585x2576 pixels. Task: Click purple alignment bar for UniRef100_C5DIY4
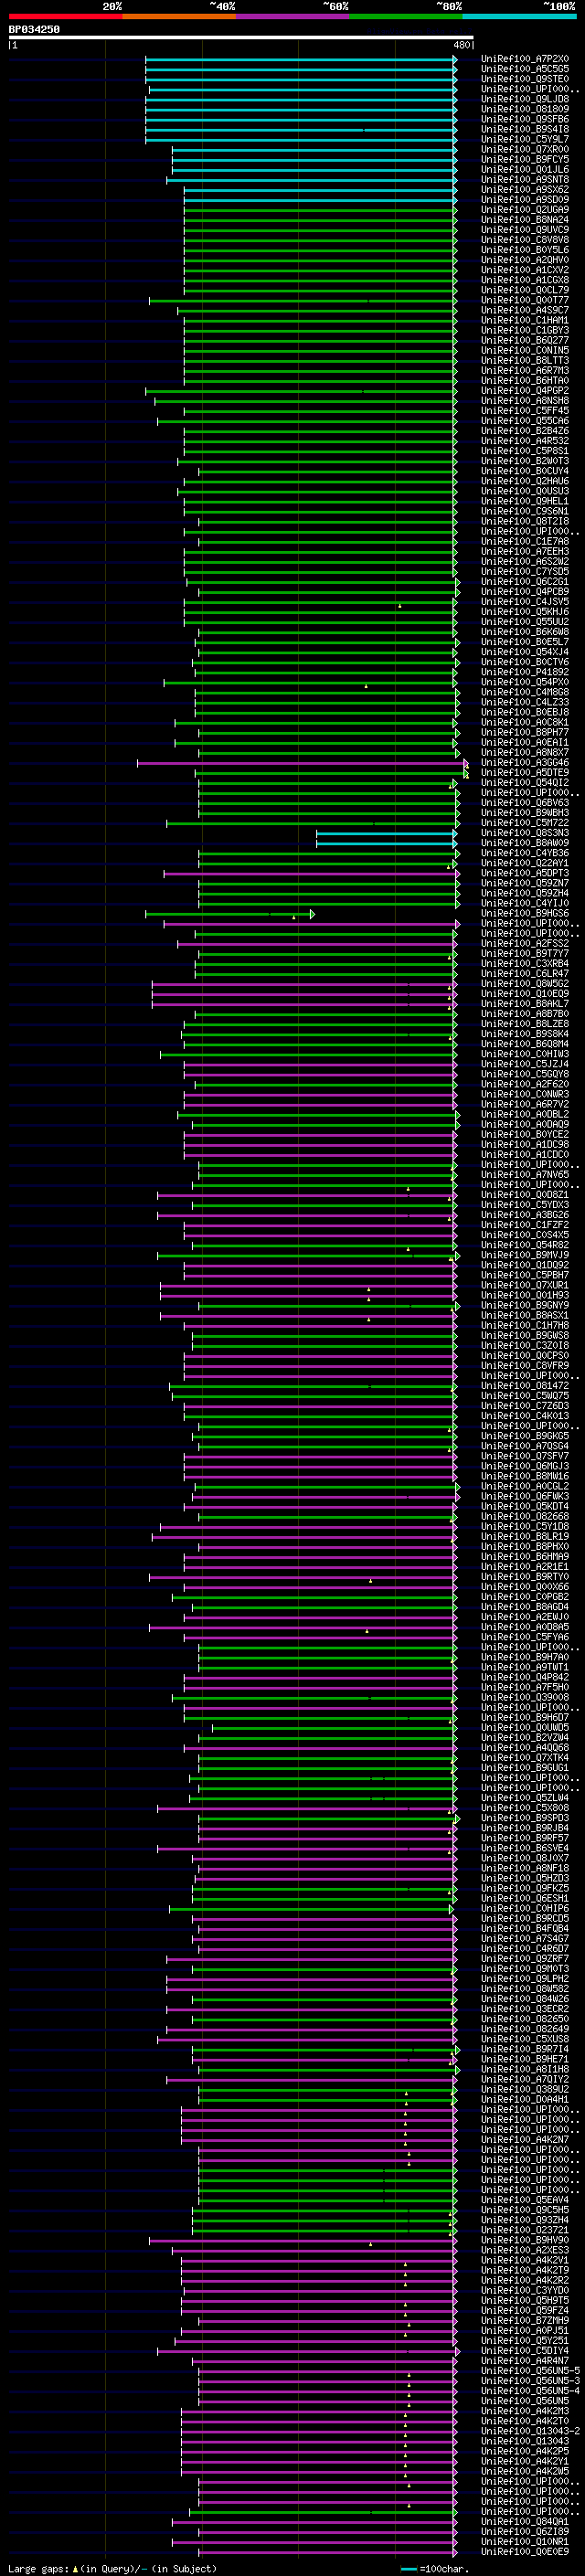(308, 2351)
